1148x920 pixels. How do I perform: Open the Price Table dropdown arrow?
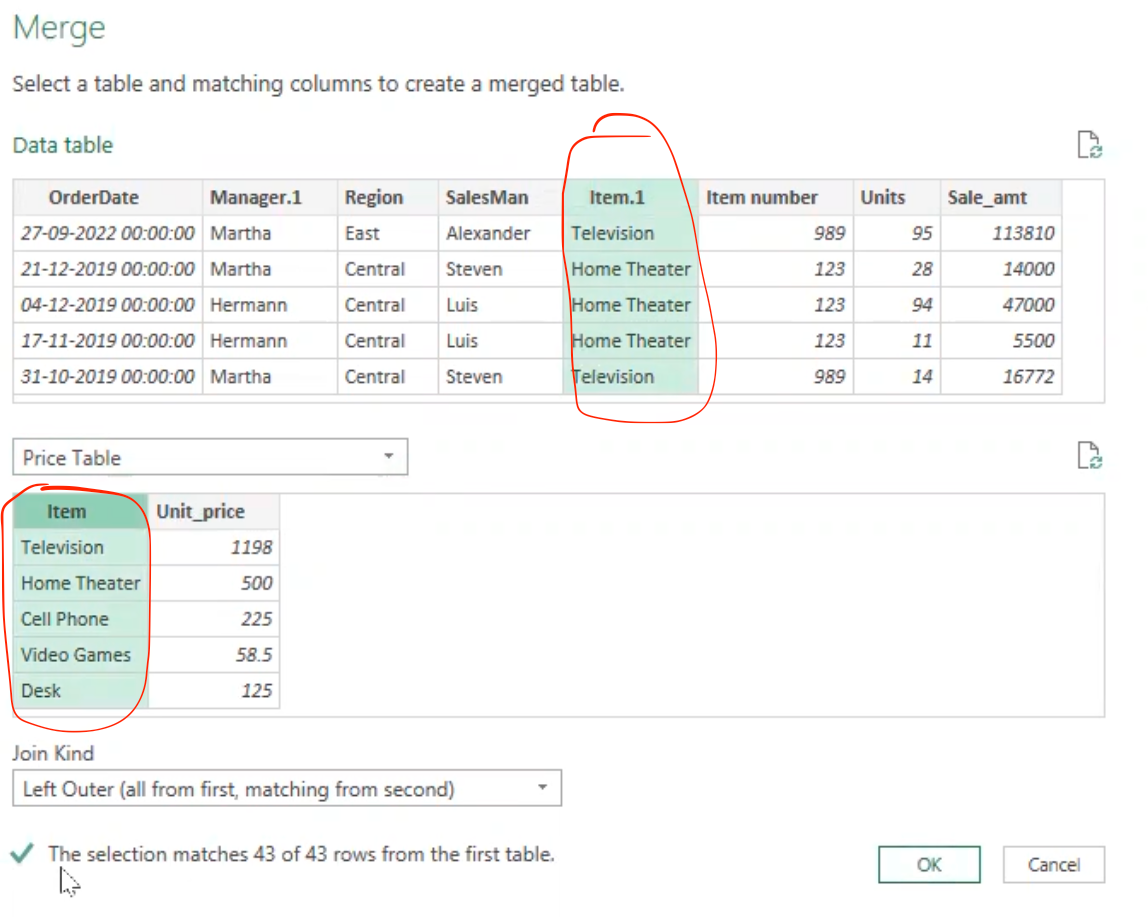coord(389,456)
